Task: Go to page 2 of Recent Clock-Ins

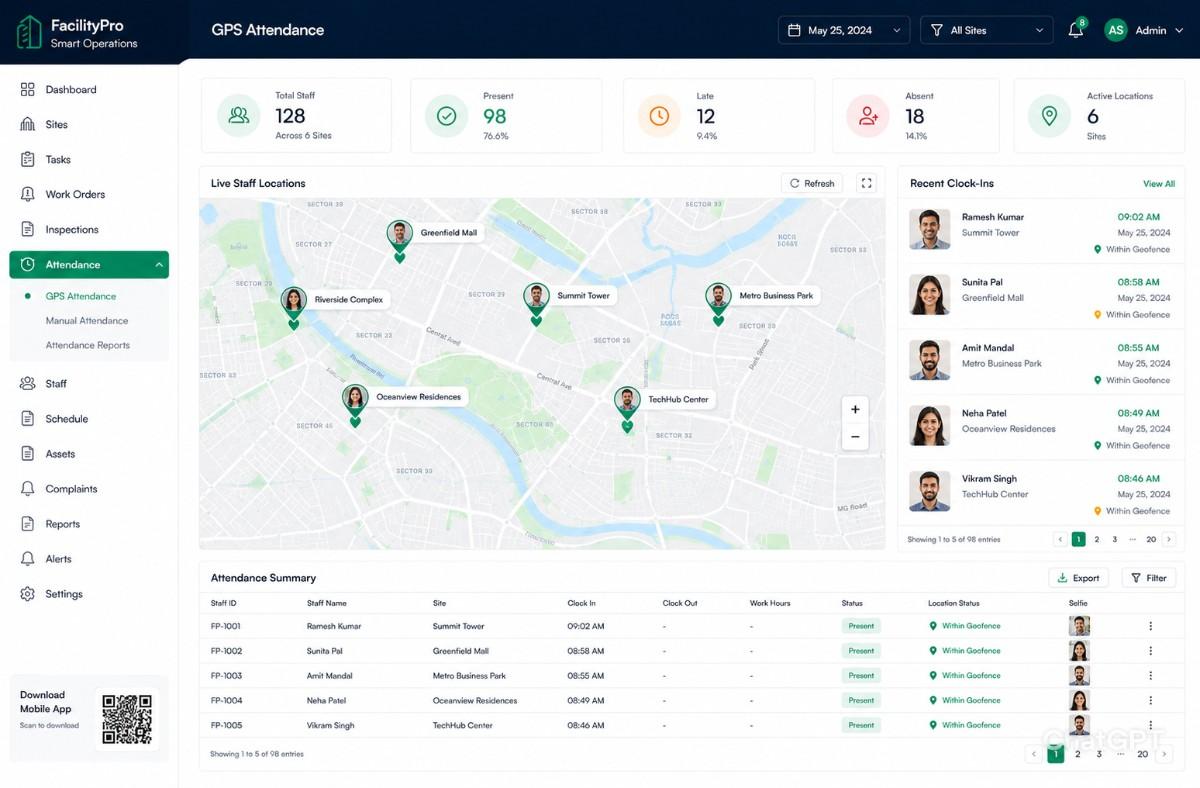Action: click(x=1096, y=539)
